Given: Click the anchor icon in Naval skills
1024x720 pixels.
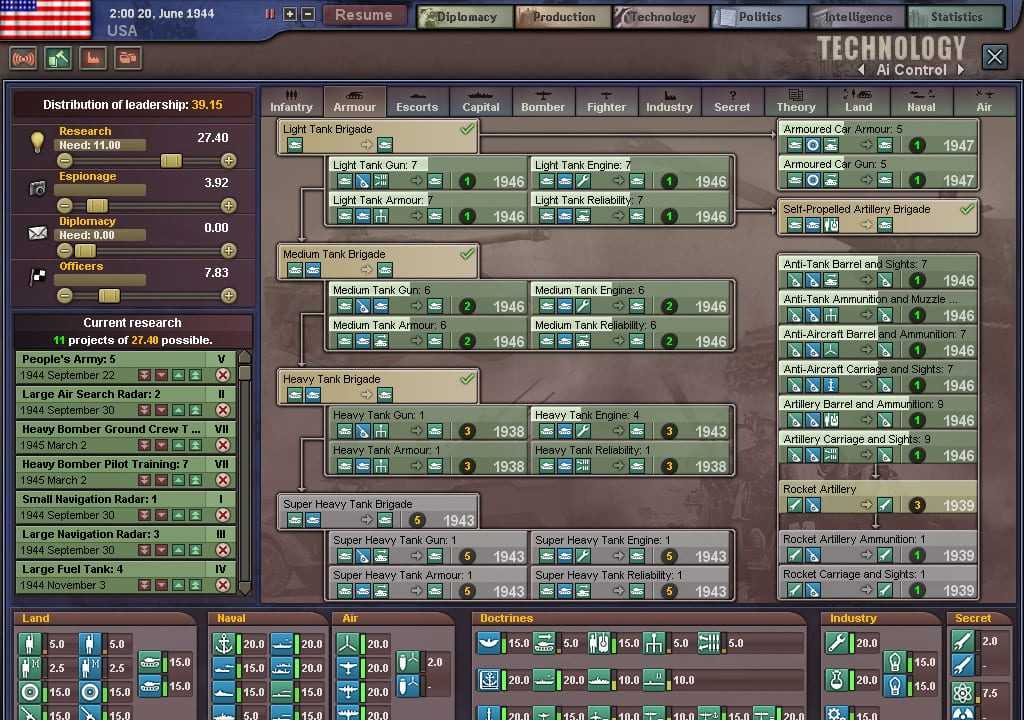Looking at the screenshot, I should coord(224,644).
